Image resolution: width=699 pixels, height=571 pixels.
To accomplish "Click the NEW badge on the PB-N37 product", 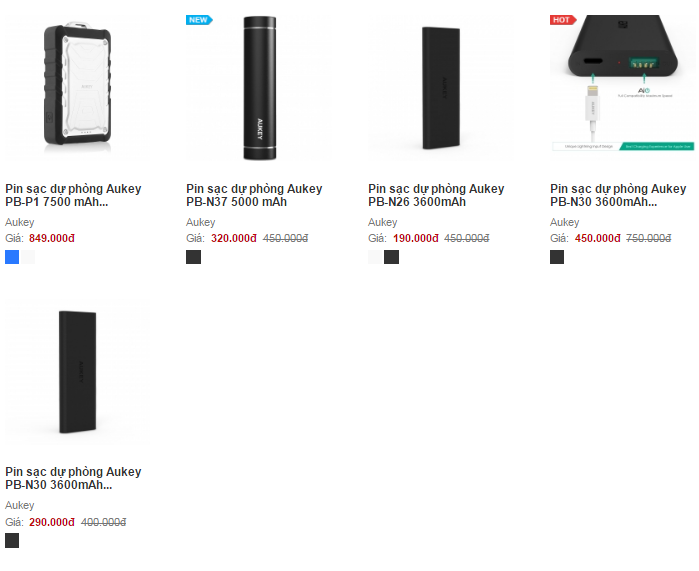I will click(x=199, y=20).
